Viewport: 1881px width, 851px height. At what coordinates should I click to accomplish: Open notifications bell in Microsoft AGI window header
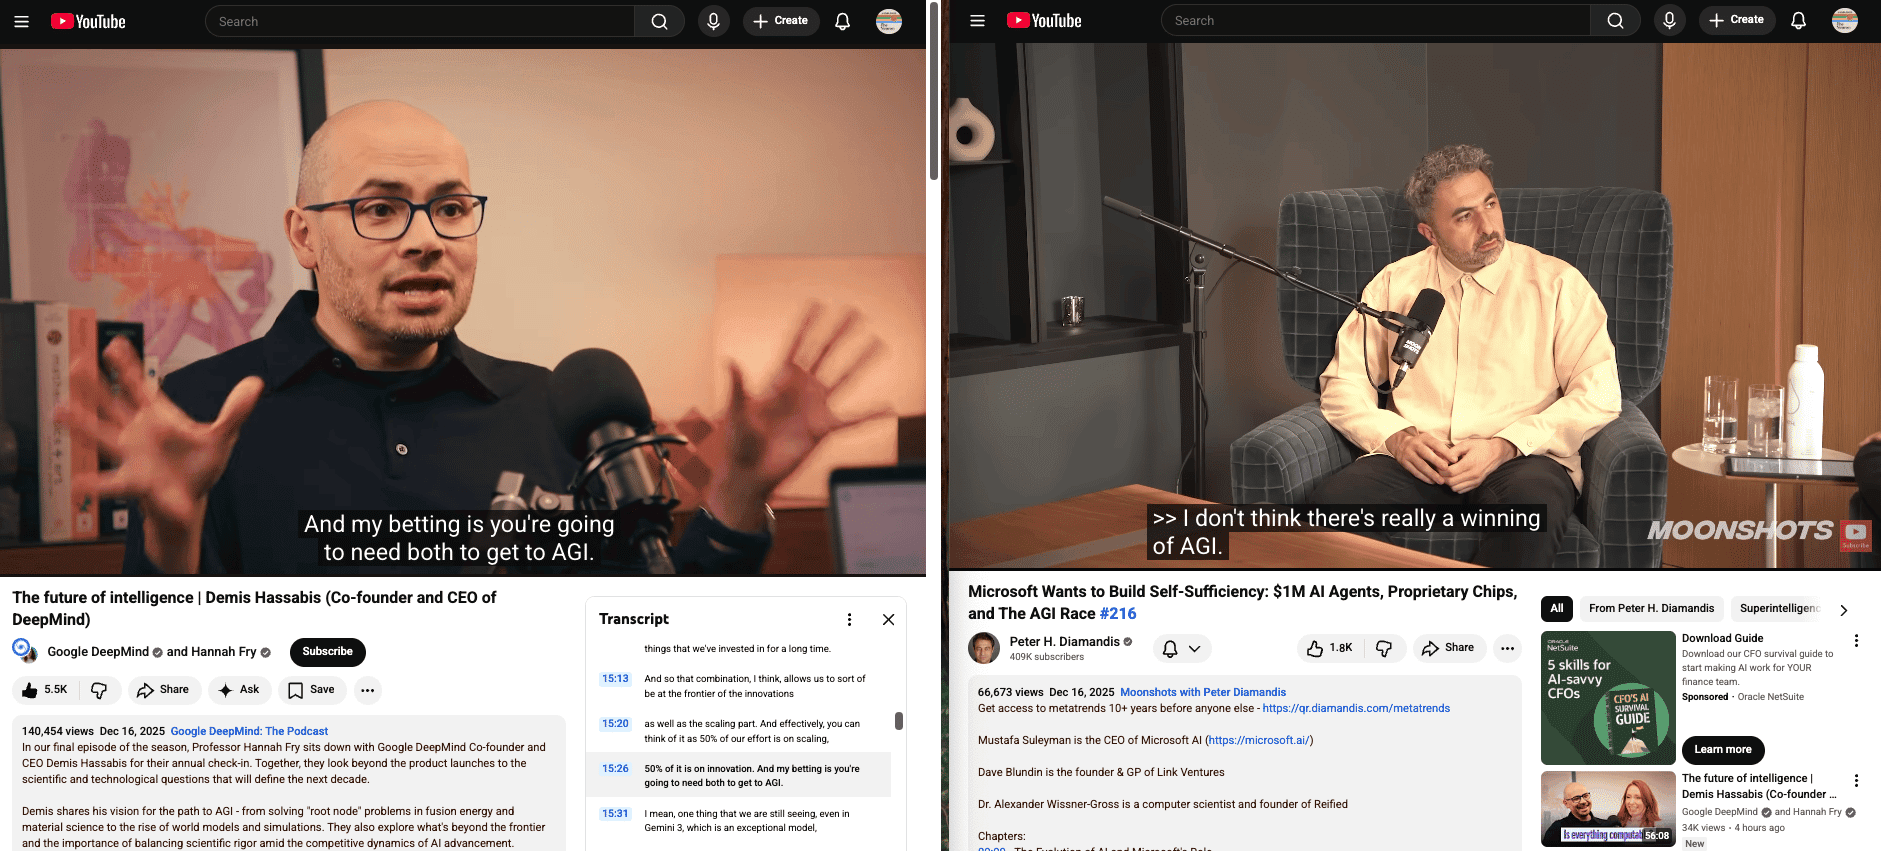[1798, 20]
